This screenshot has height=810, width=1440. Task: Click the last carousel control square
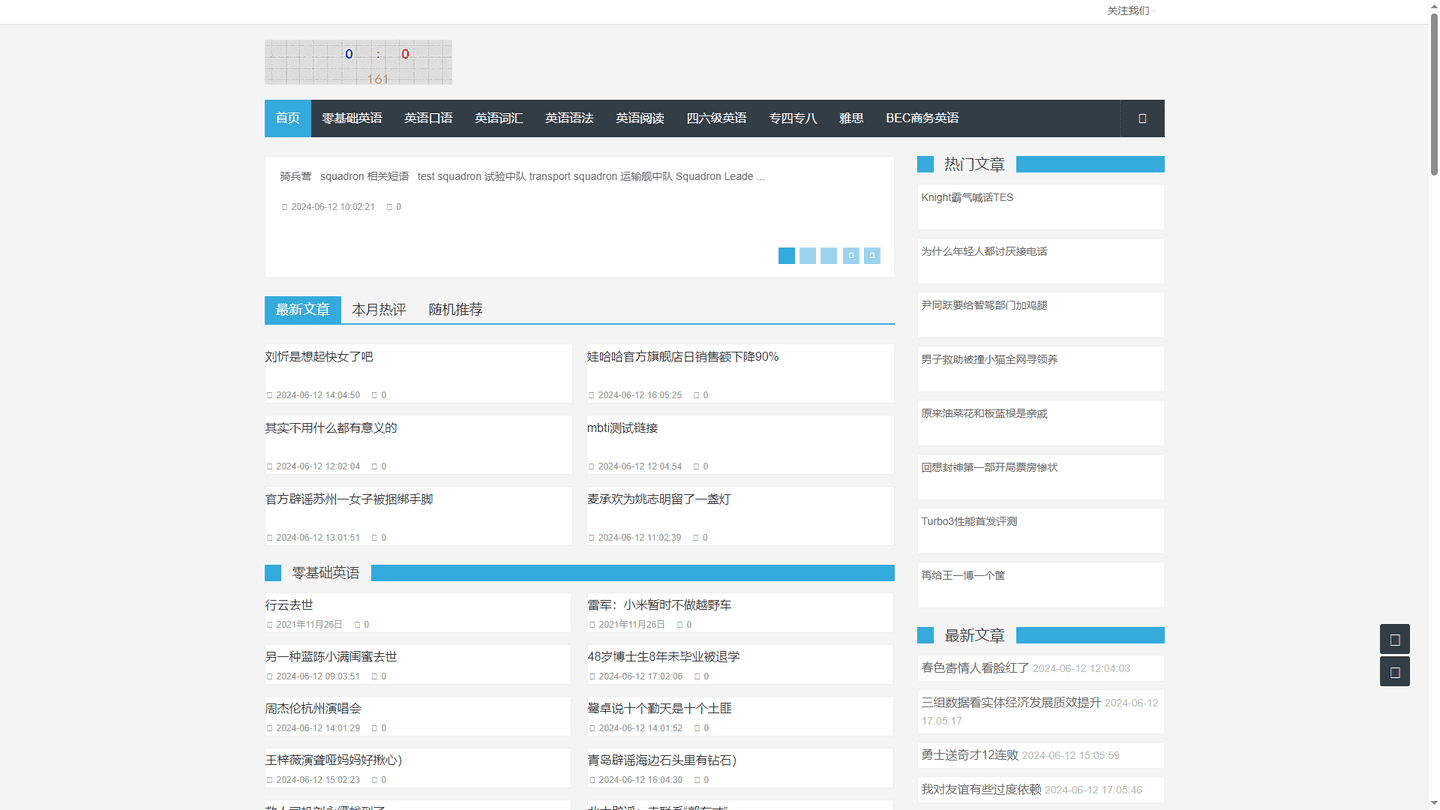coord(872,256)
